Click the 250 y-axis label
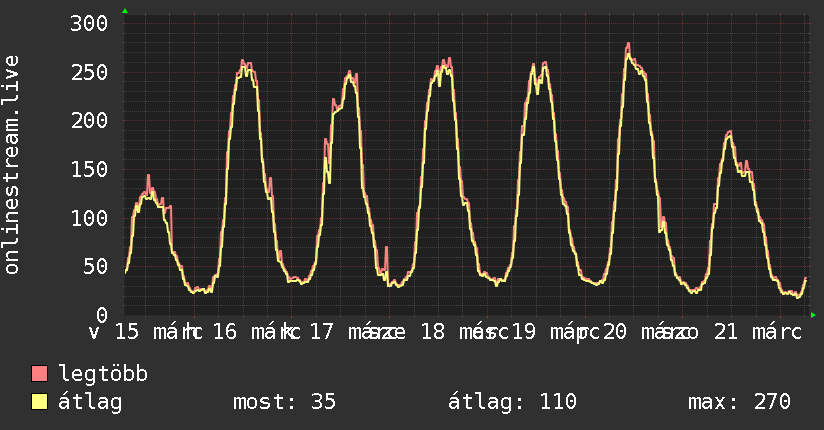 pos(89,72)
